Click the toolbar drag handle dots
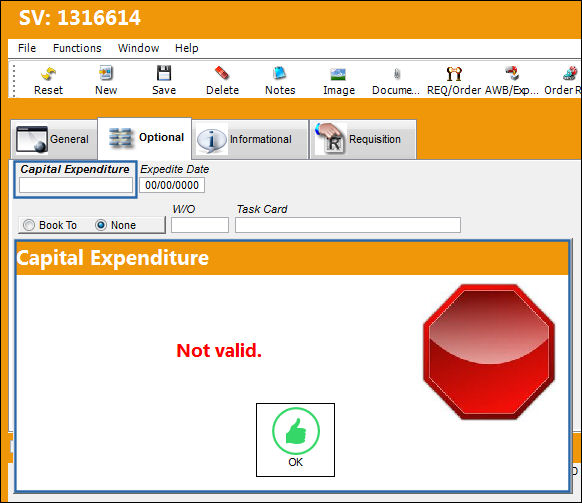 pyautogui.click(x=14, y=81)
